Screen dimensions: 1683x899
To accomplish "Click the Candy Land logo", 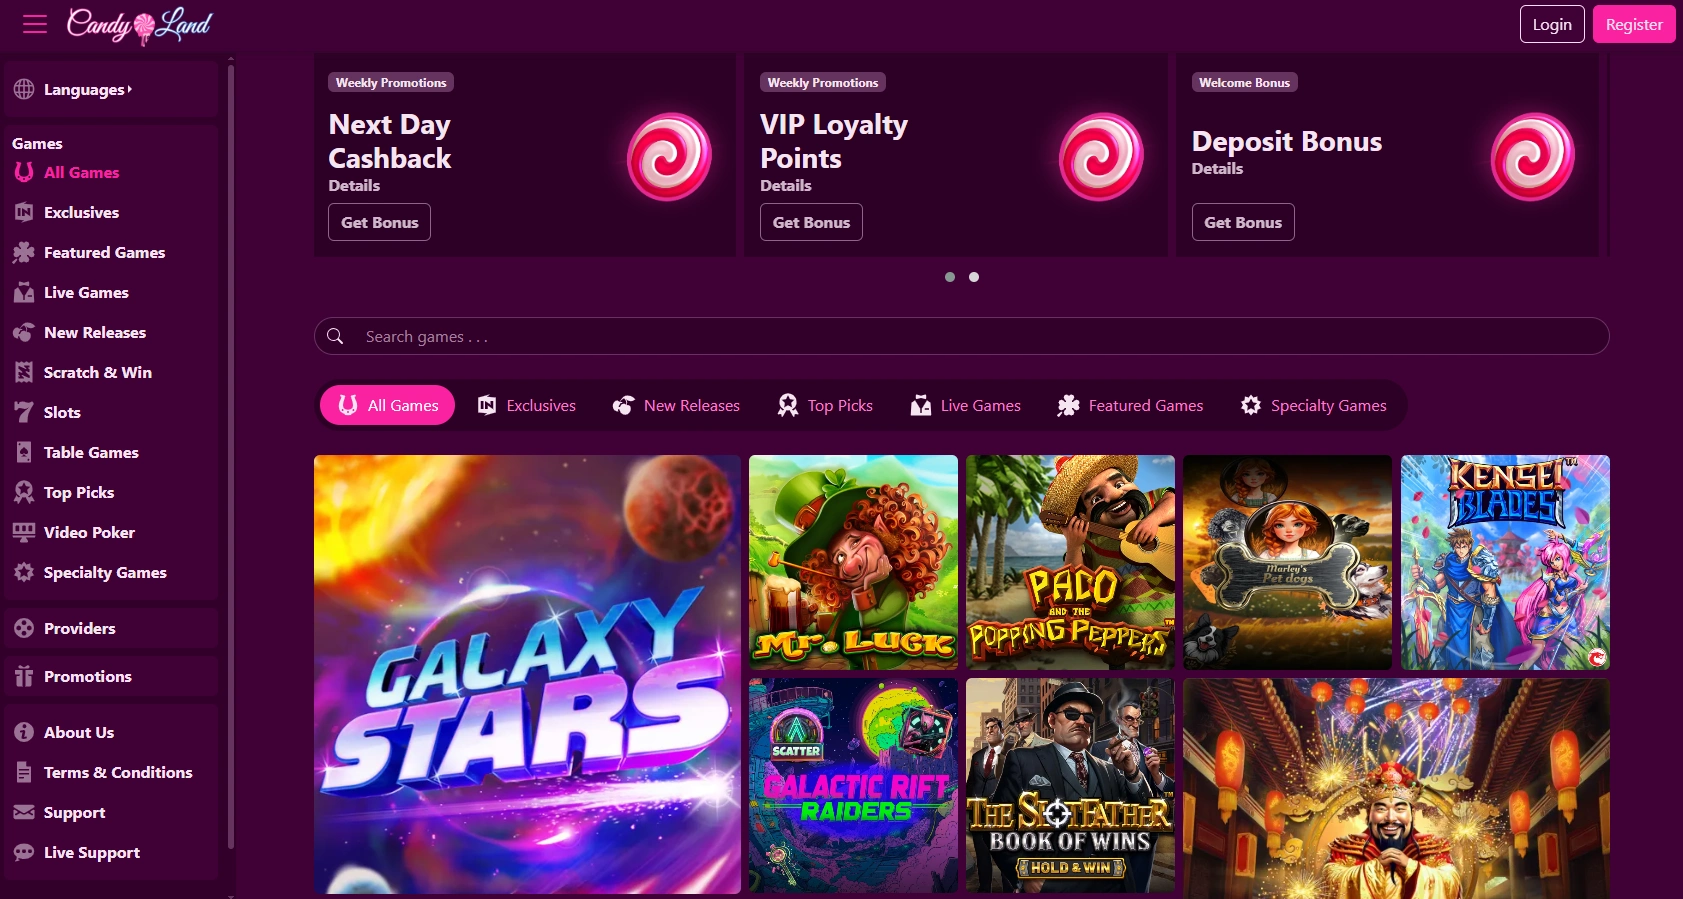I will tap(139, 25).
